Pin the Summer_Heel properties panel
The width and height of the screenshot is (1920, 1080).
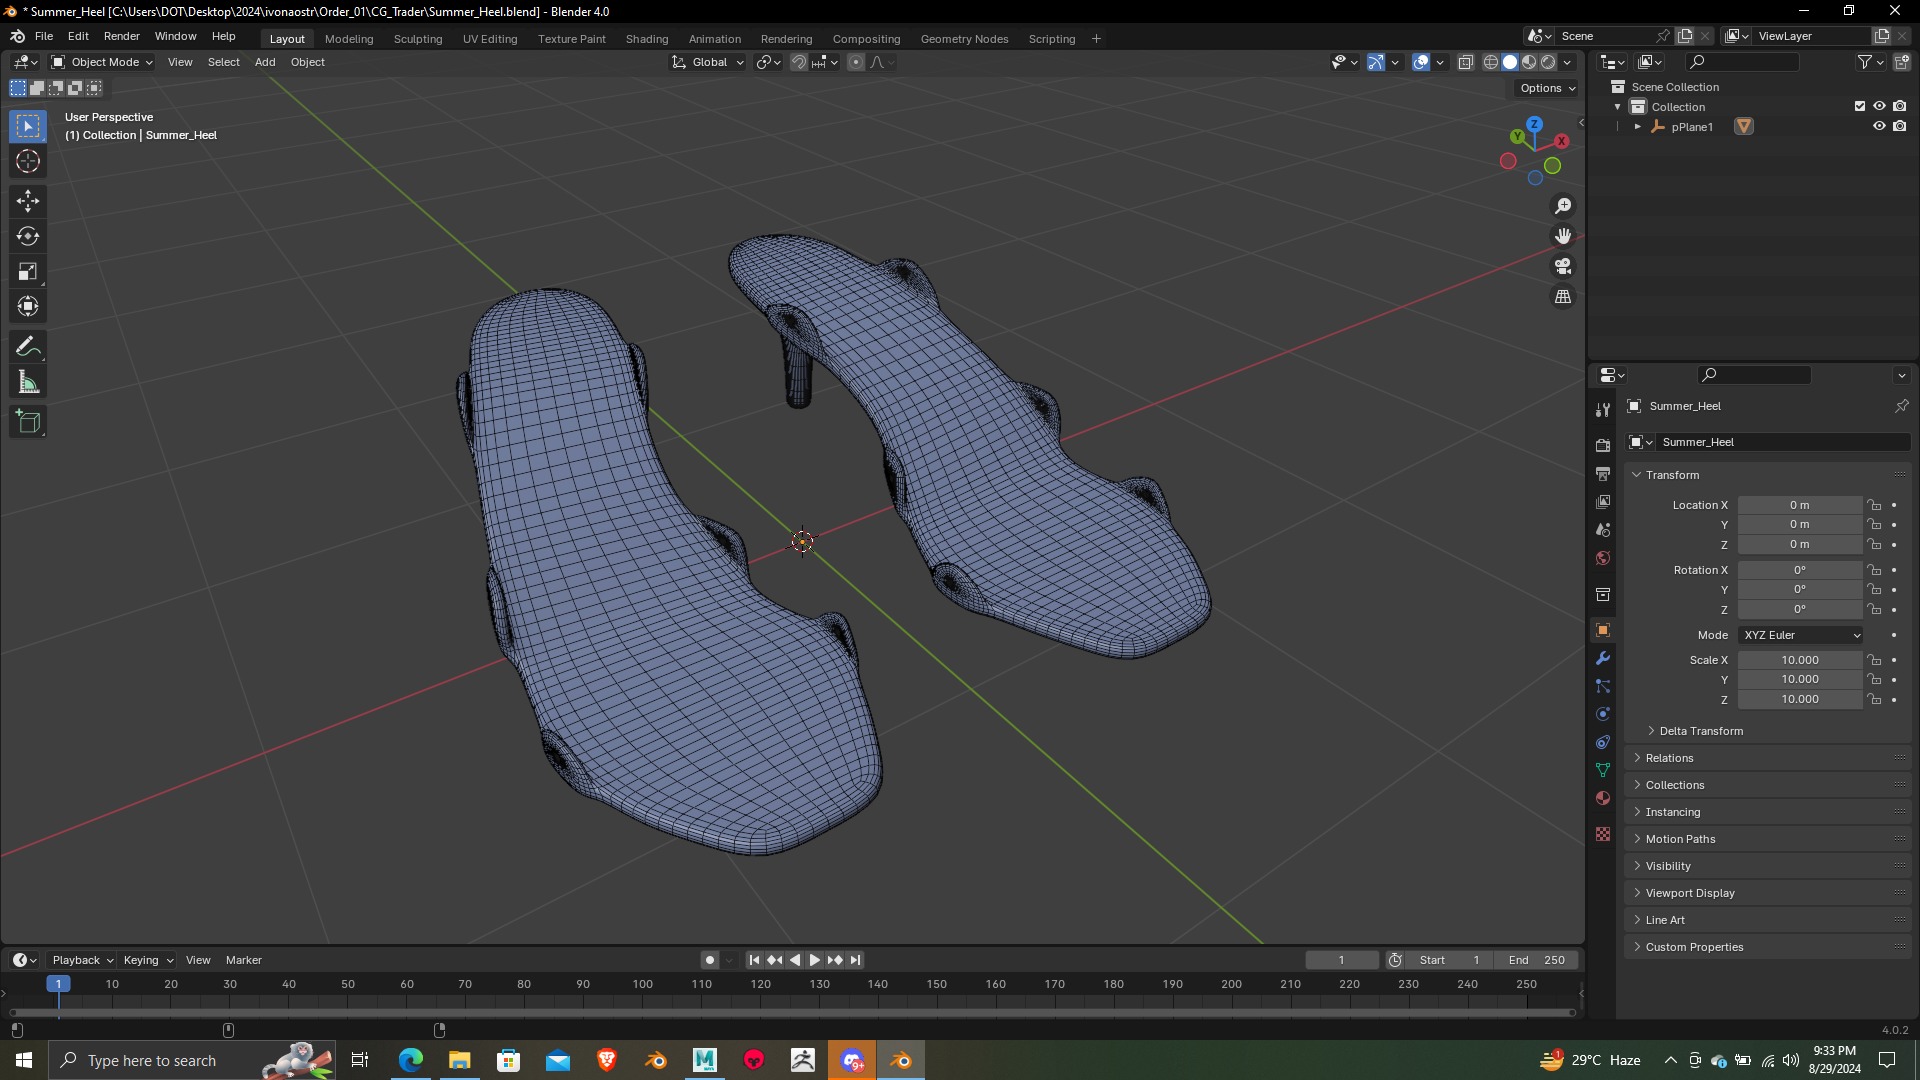point(1901,406)
